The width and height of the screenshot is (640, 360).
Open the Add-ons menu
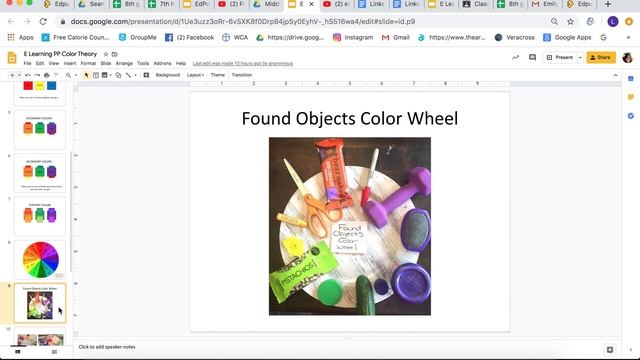click(x=162, y=64)
